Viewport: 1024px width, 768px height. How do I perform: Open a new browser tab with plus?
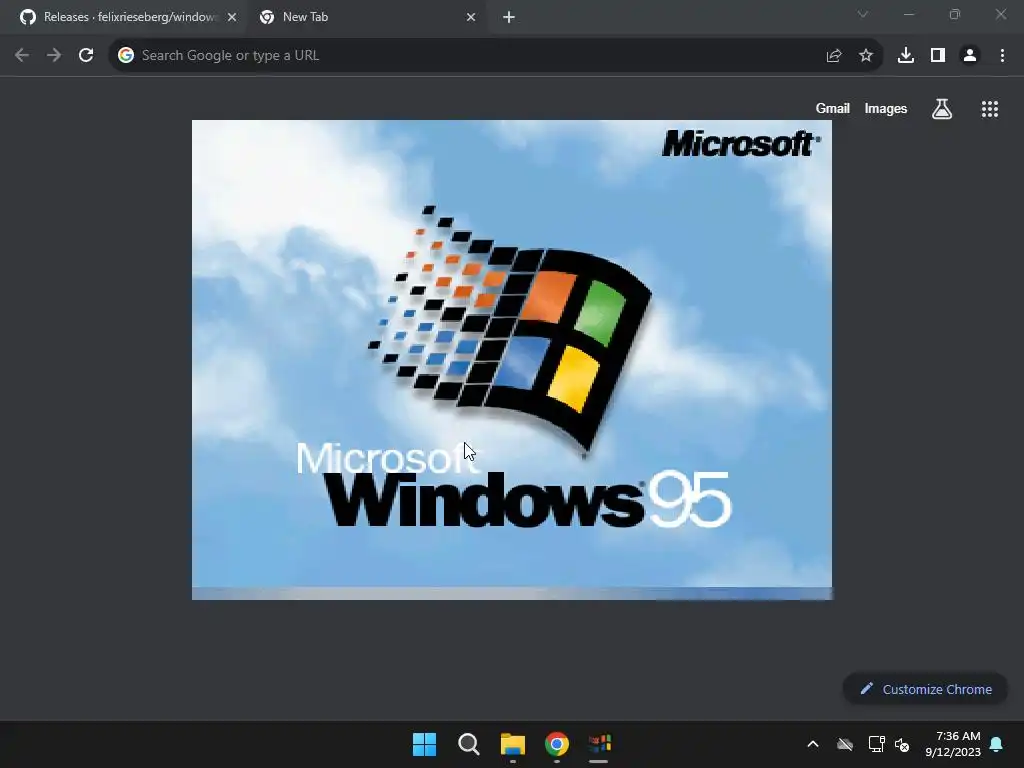[509, 18]
